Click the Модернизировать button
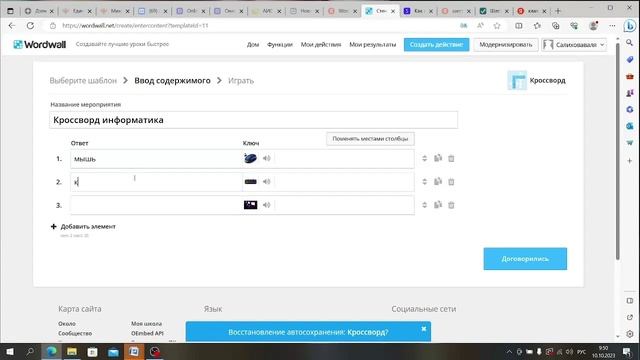The width and height of the screenshot is (640, 360). click(x=506, y=44)
